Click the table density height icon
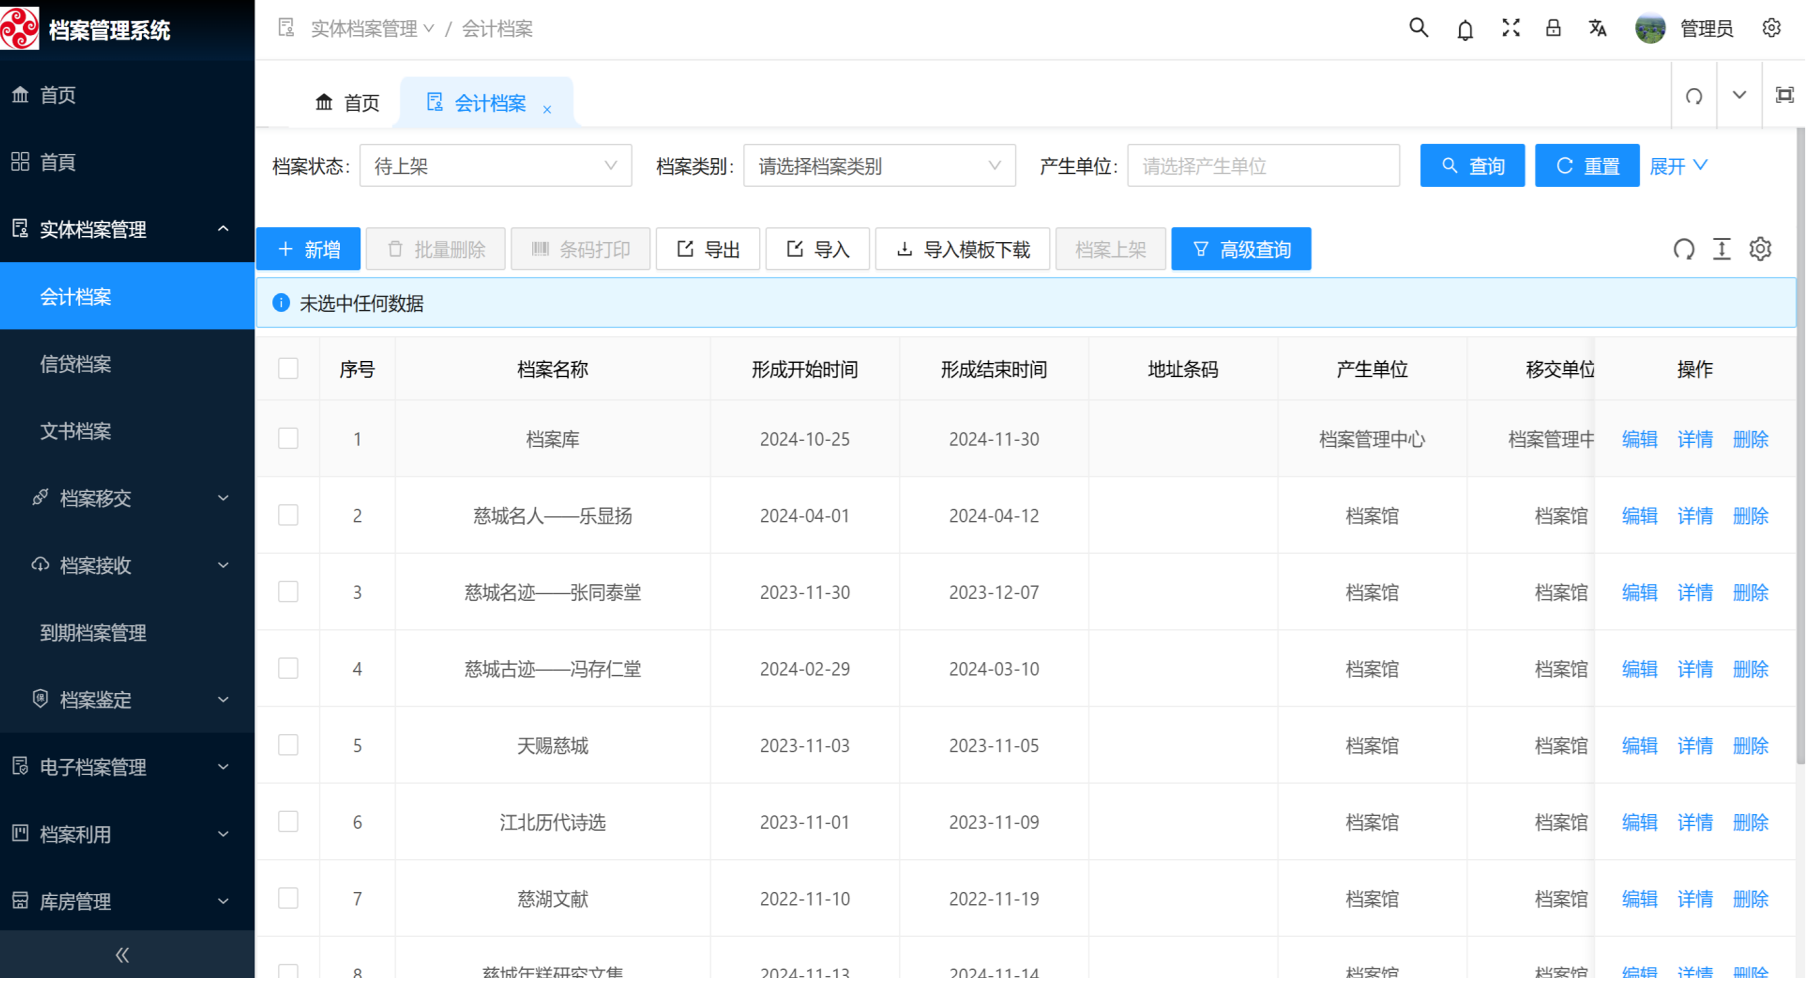1816x1005 pixels. (1721, 249)
